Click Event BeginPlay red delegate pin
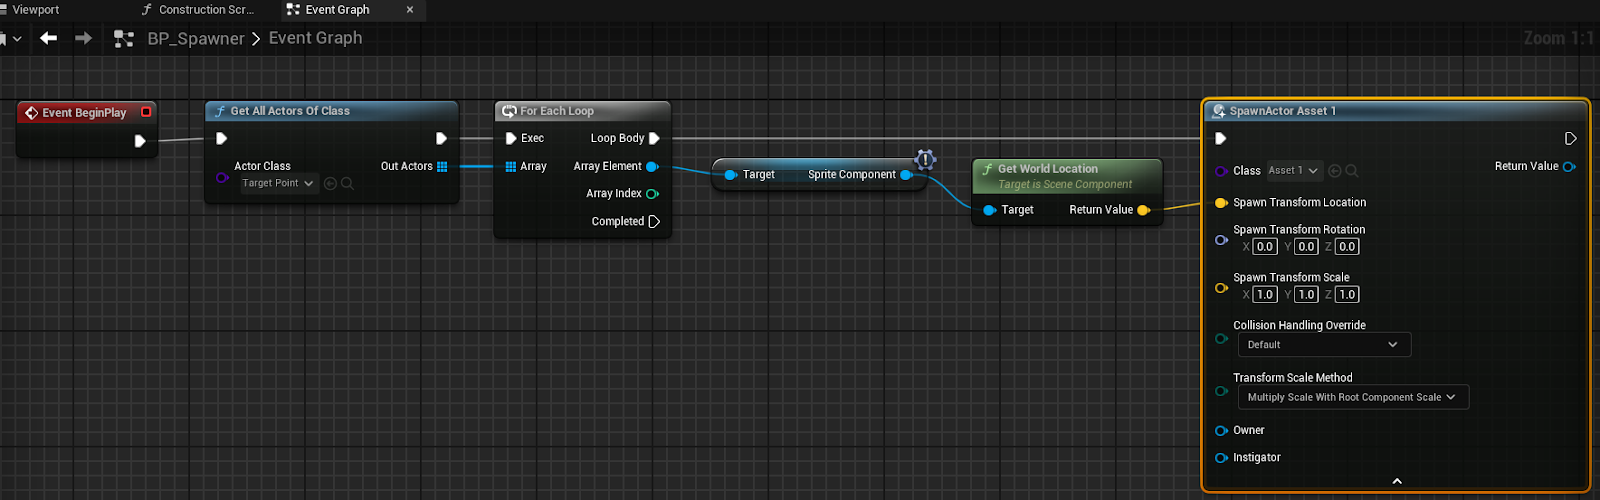 coord(146,112)
